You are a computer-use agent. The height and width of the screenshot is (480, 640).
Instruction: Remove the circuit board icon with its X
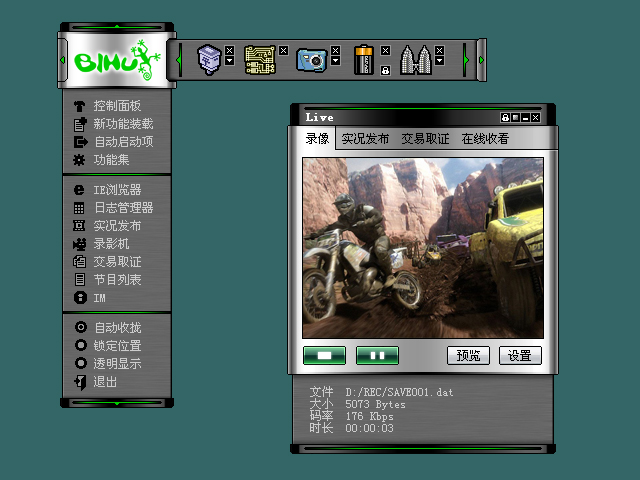point(284,50)
